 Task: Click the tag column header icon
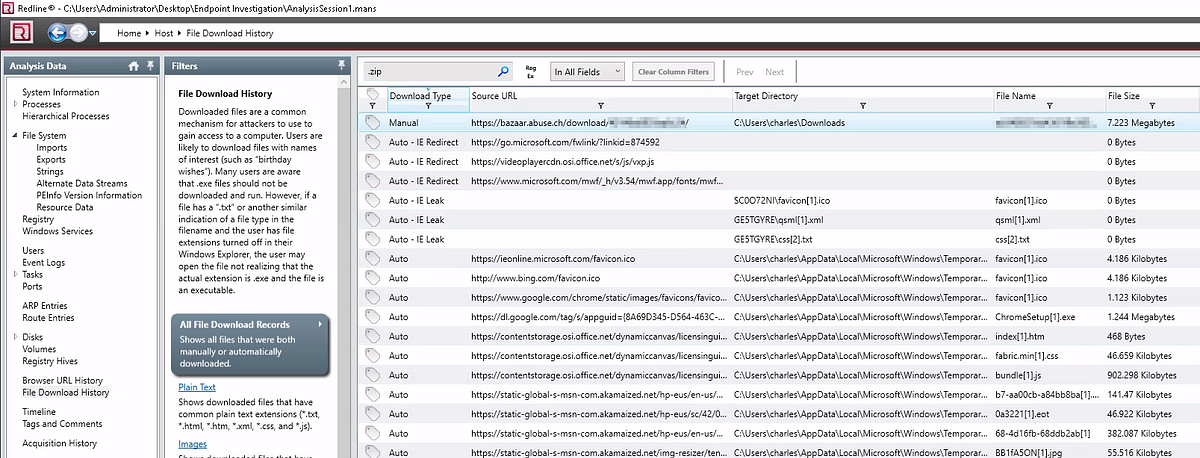[372, 94]
